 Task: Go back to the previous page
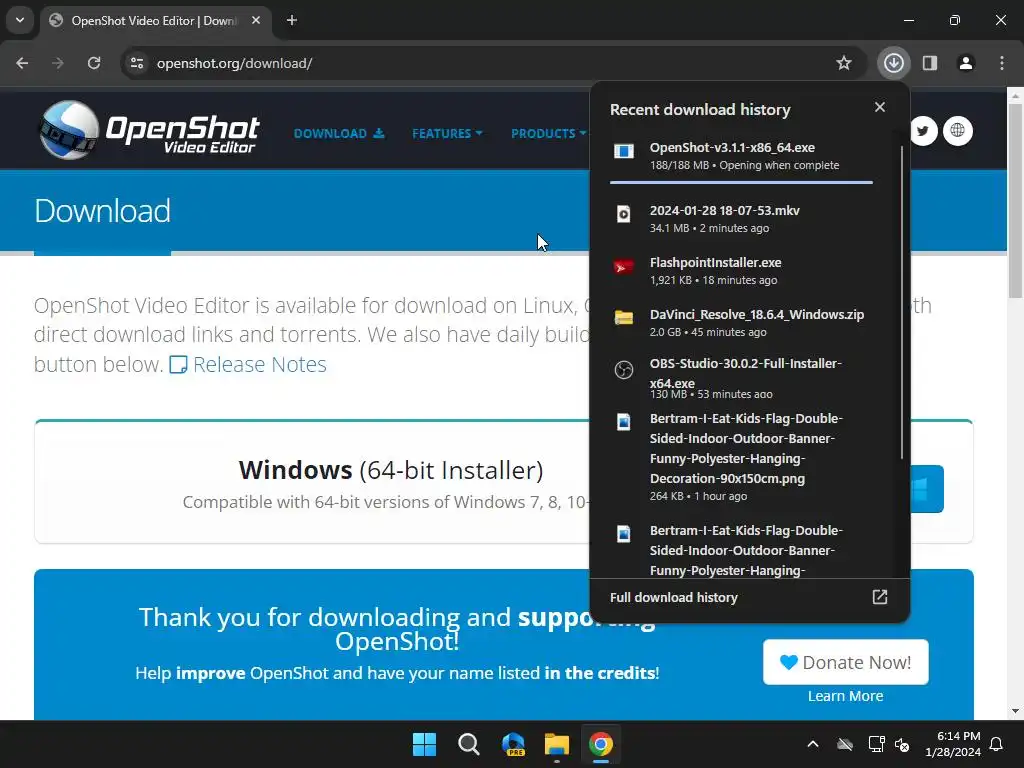pos(22,63)
